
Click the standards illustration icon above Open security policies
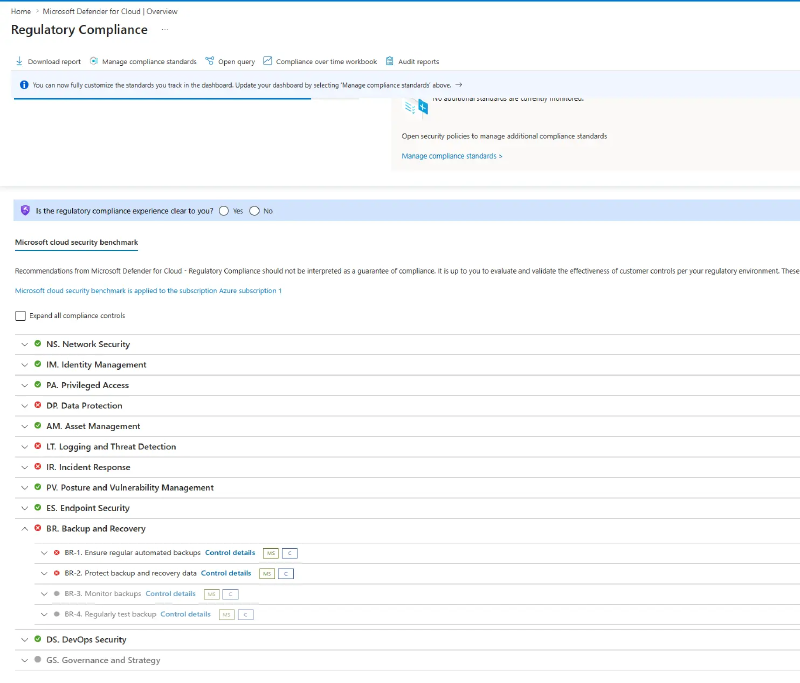click(416, 107)
